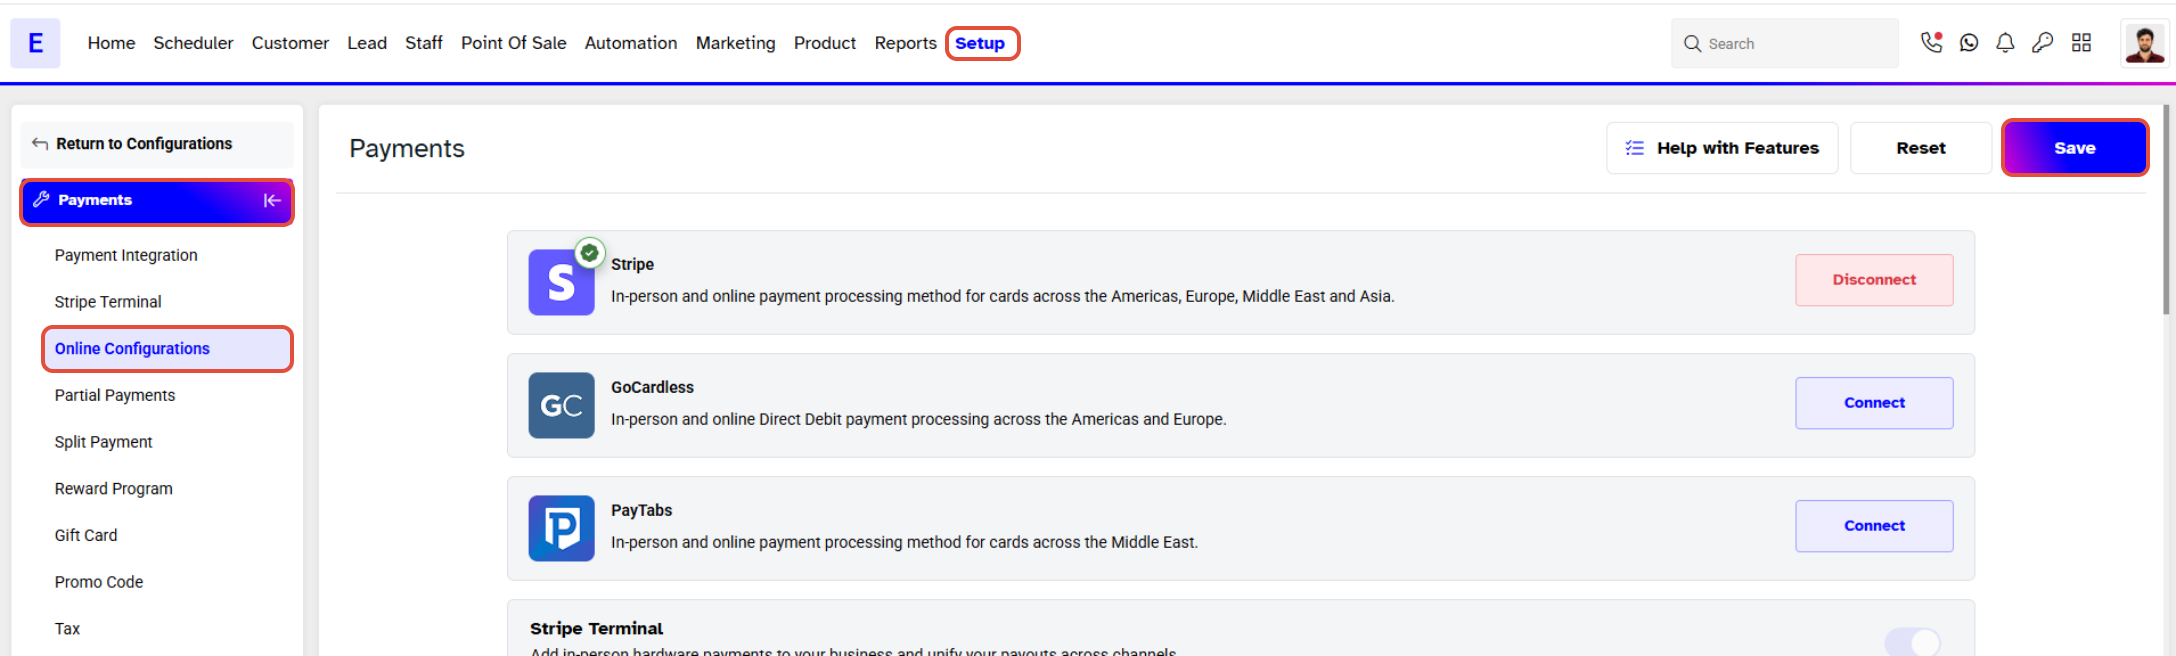Connect the PayTabs integration
This screenshot has height=656, width=2176.
pyautogui.click(x=1874, y=526)
